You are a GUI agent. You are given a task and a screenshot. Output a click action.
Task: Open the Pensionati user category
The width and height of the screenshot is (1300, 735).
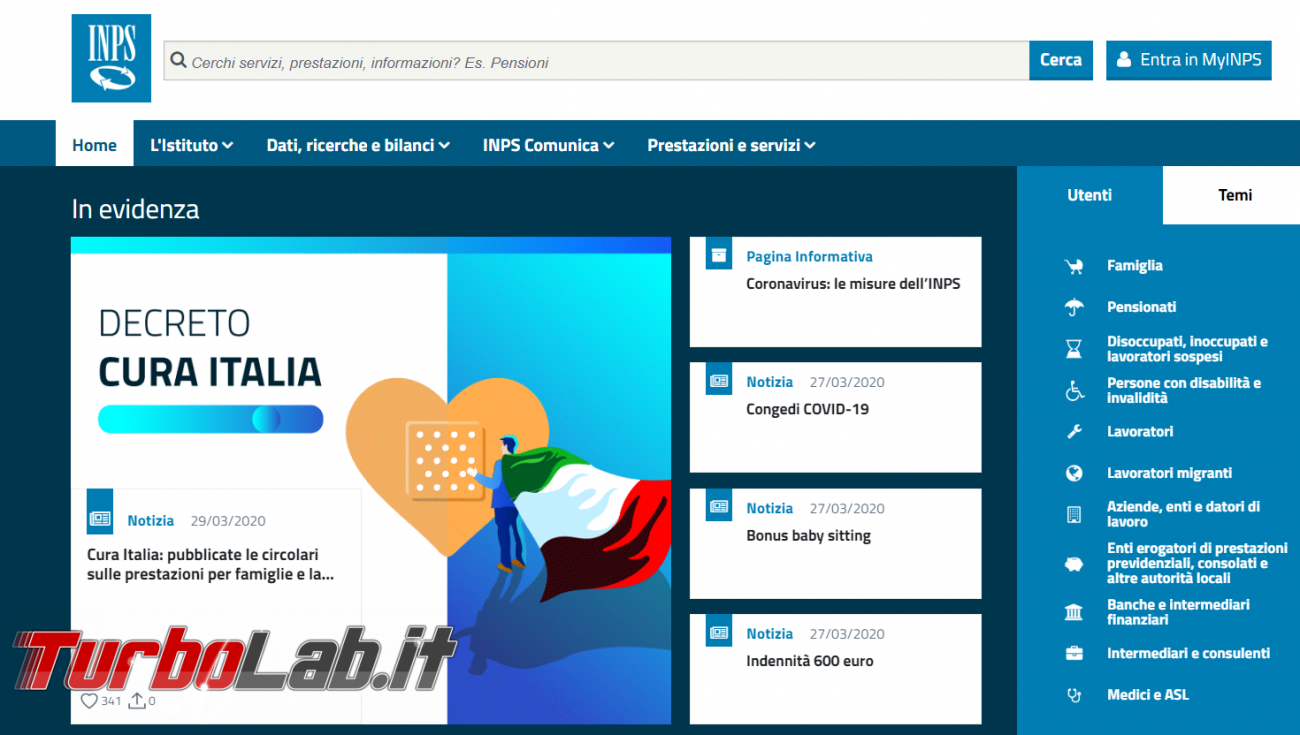click(1142, 307)
